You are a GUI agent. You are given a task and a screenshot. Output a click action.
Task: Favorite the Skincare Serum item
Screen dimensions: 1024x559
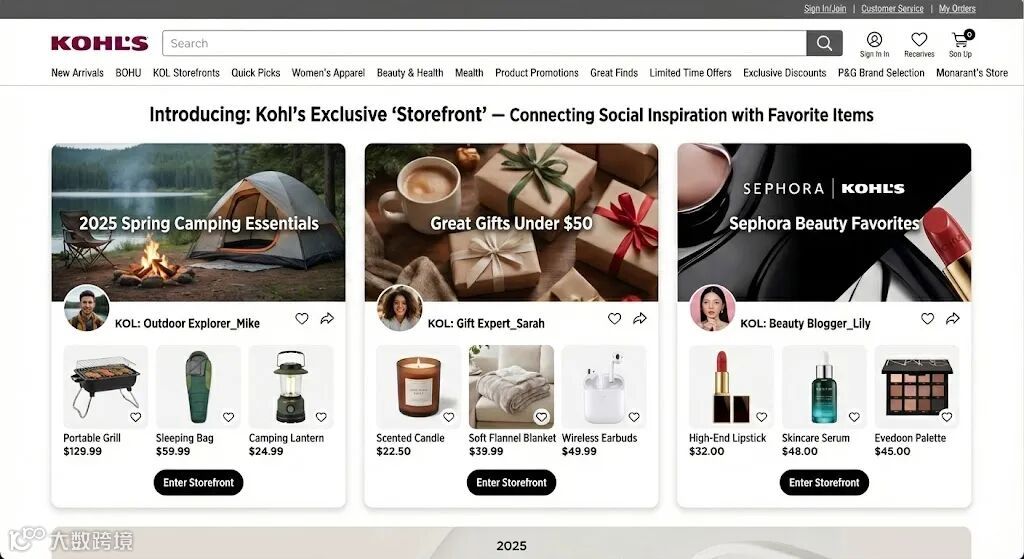(x=854, y=417)
